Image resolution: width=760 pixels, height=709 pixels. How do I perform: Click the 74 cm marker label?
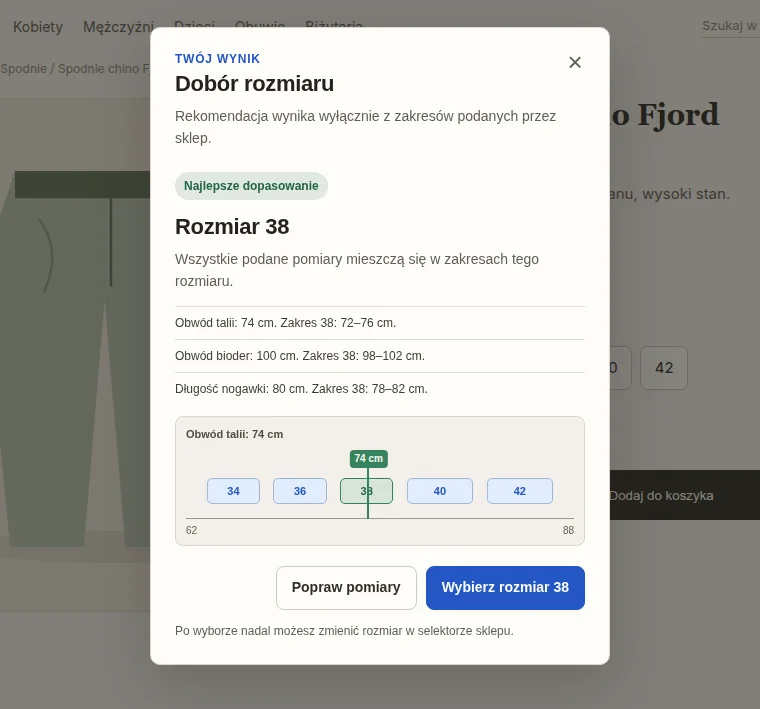pos(368,458)
